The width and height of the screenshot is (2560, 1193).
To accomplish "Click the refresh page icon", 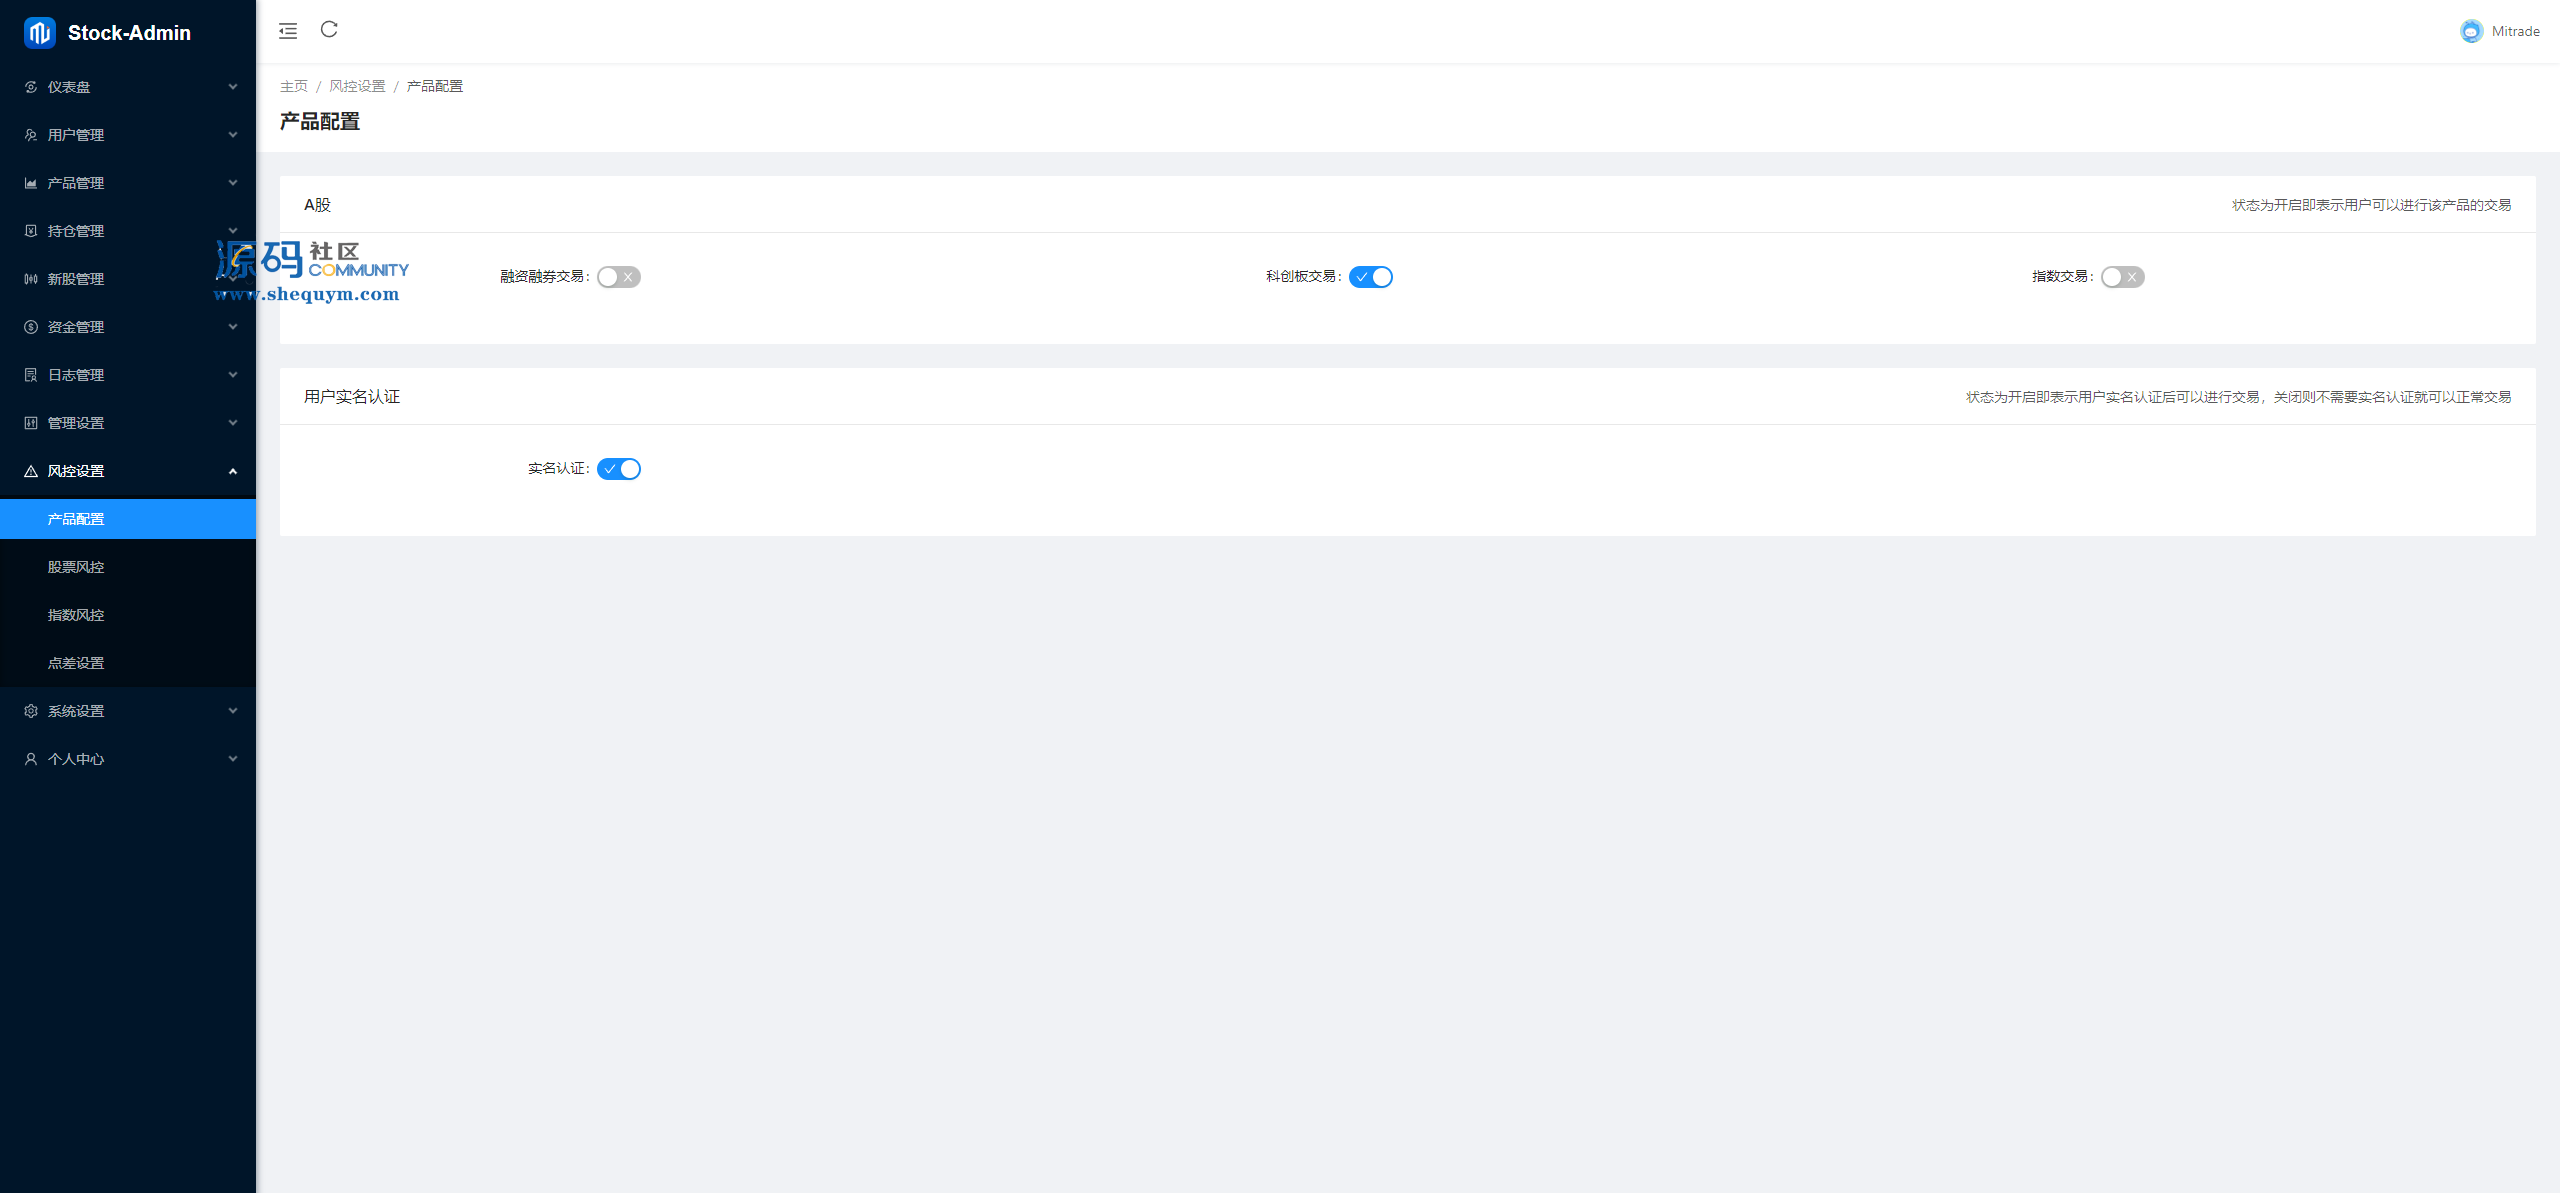I will click(x=329, y=29).
